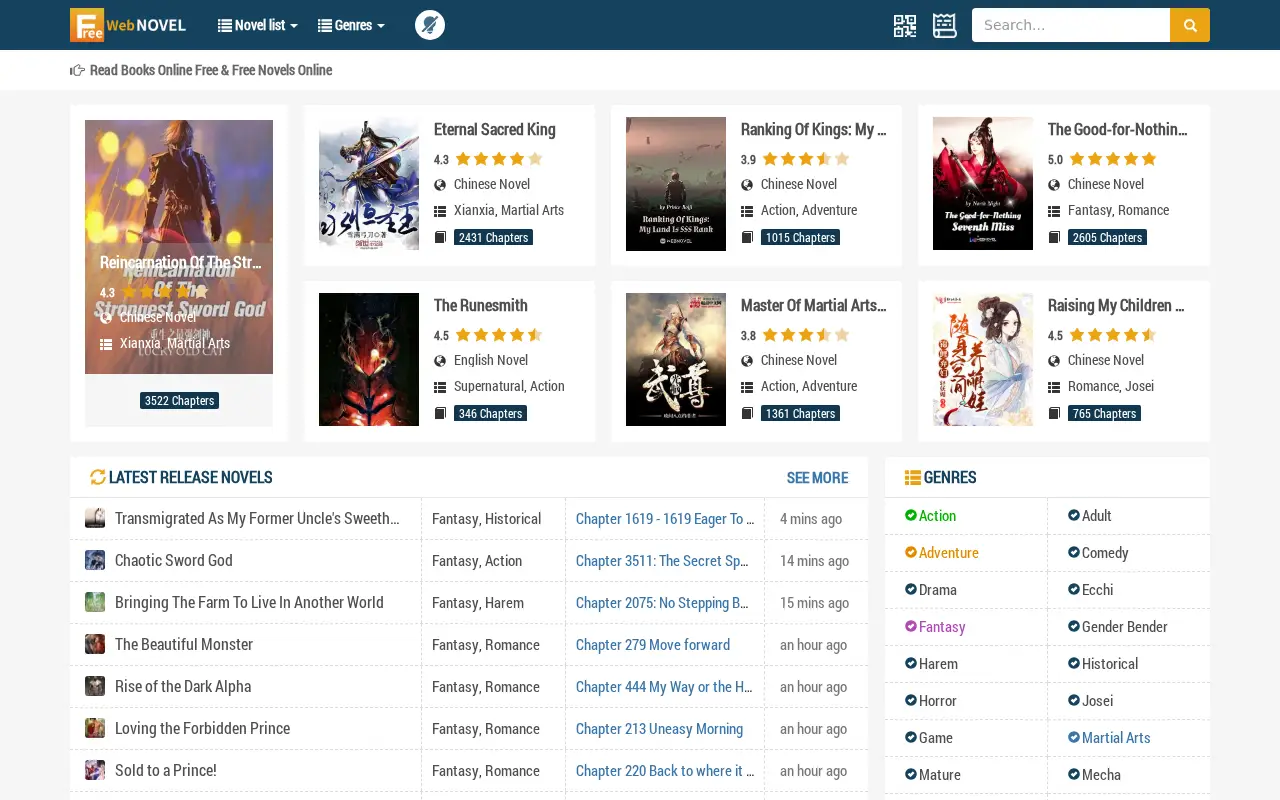Open The Runesmith novel title
Image resolution: width=1280 pixels, height=800 pixels.
481,305
